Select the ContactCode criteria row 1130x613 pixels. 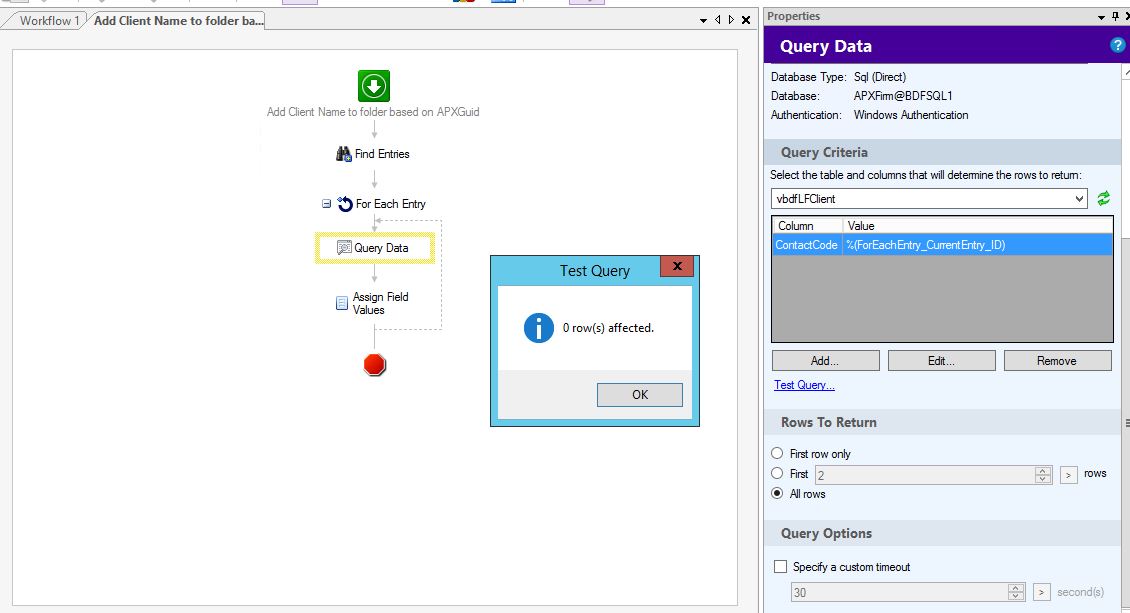[941, 245]
